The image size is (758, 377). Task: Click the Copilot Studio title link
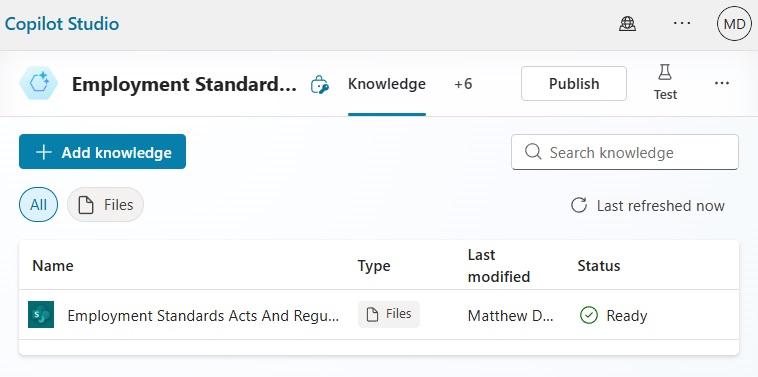(62, 24)
